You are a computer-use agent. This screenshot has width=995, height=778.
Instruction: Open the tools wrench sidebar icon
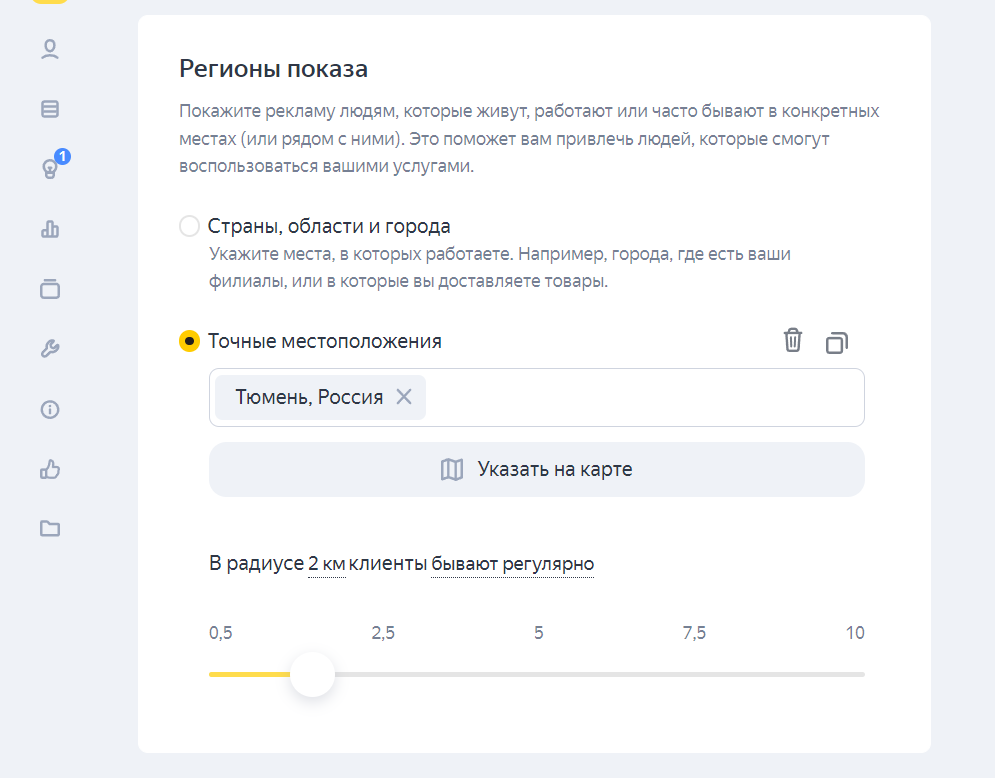[x=50, y=349]
